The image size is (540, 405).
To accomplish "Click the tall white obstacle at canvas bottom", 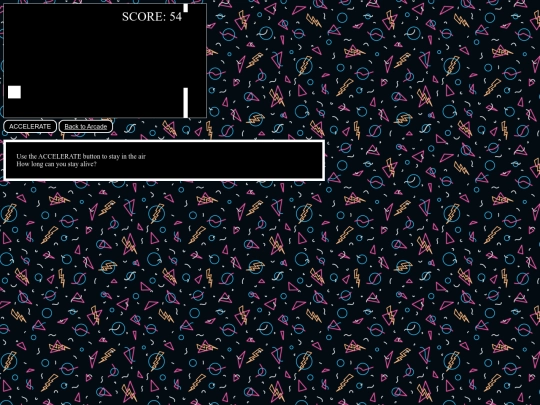I will click(x=186, y=103).
